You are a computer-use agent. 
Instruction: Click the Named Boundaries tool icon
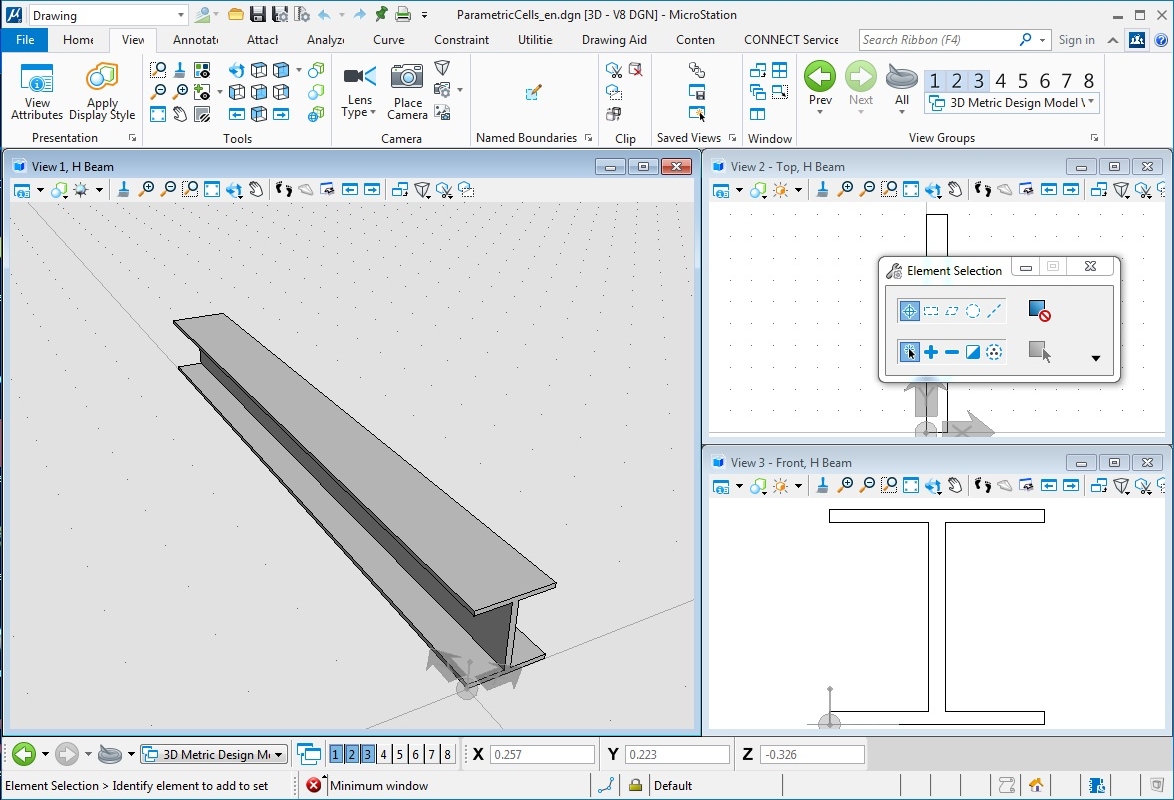(532, 93)
